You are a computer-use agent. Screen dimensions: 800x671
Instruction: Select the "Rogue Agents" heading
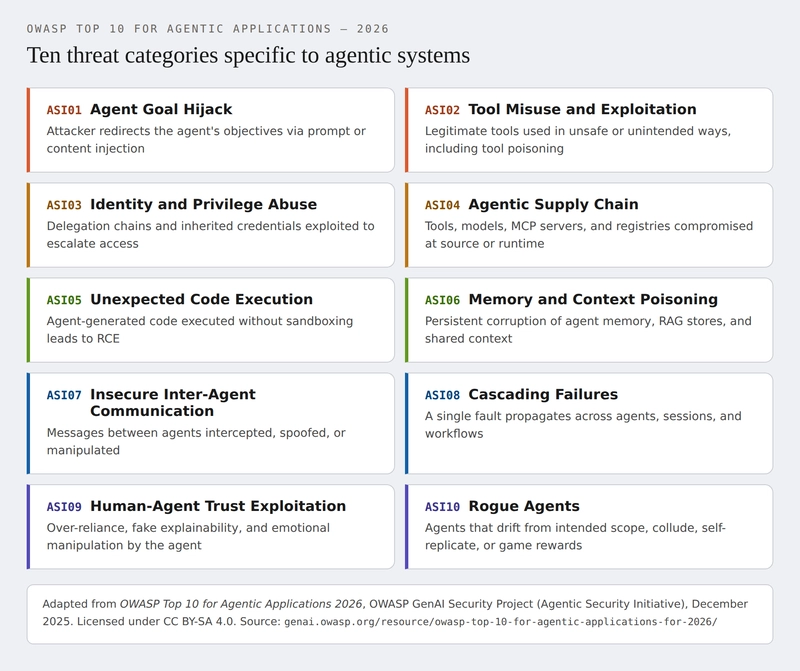click(x=524, y=506)
